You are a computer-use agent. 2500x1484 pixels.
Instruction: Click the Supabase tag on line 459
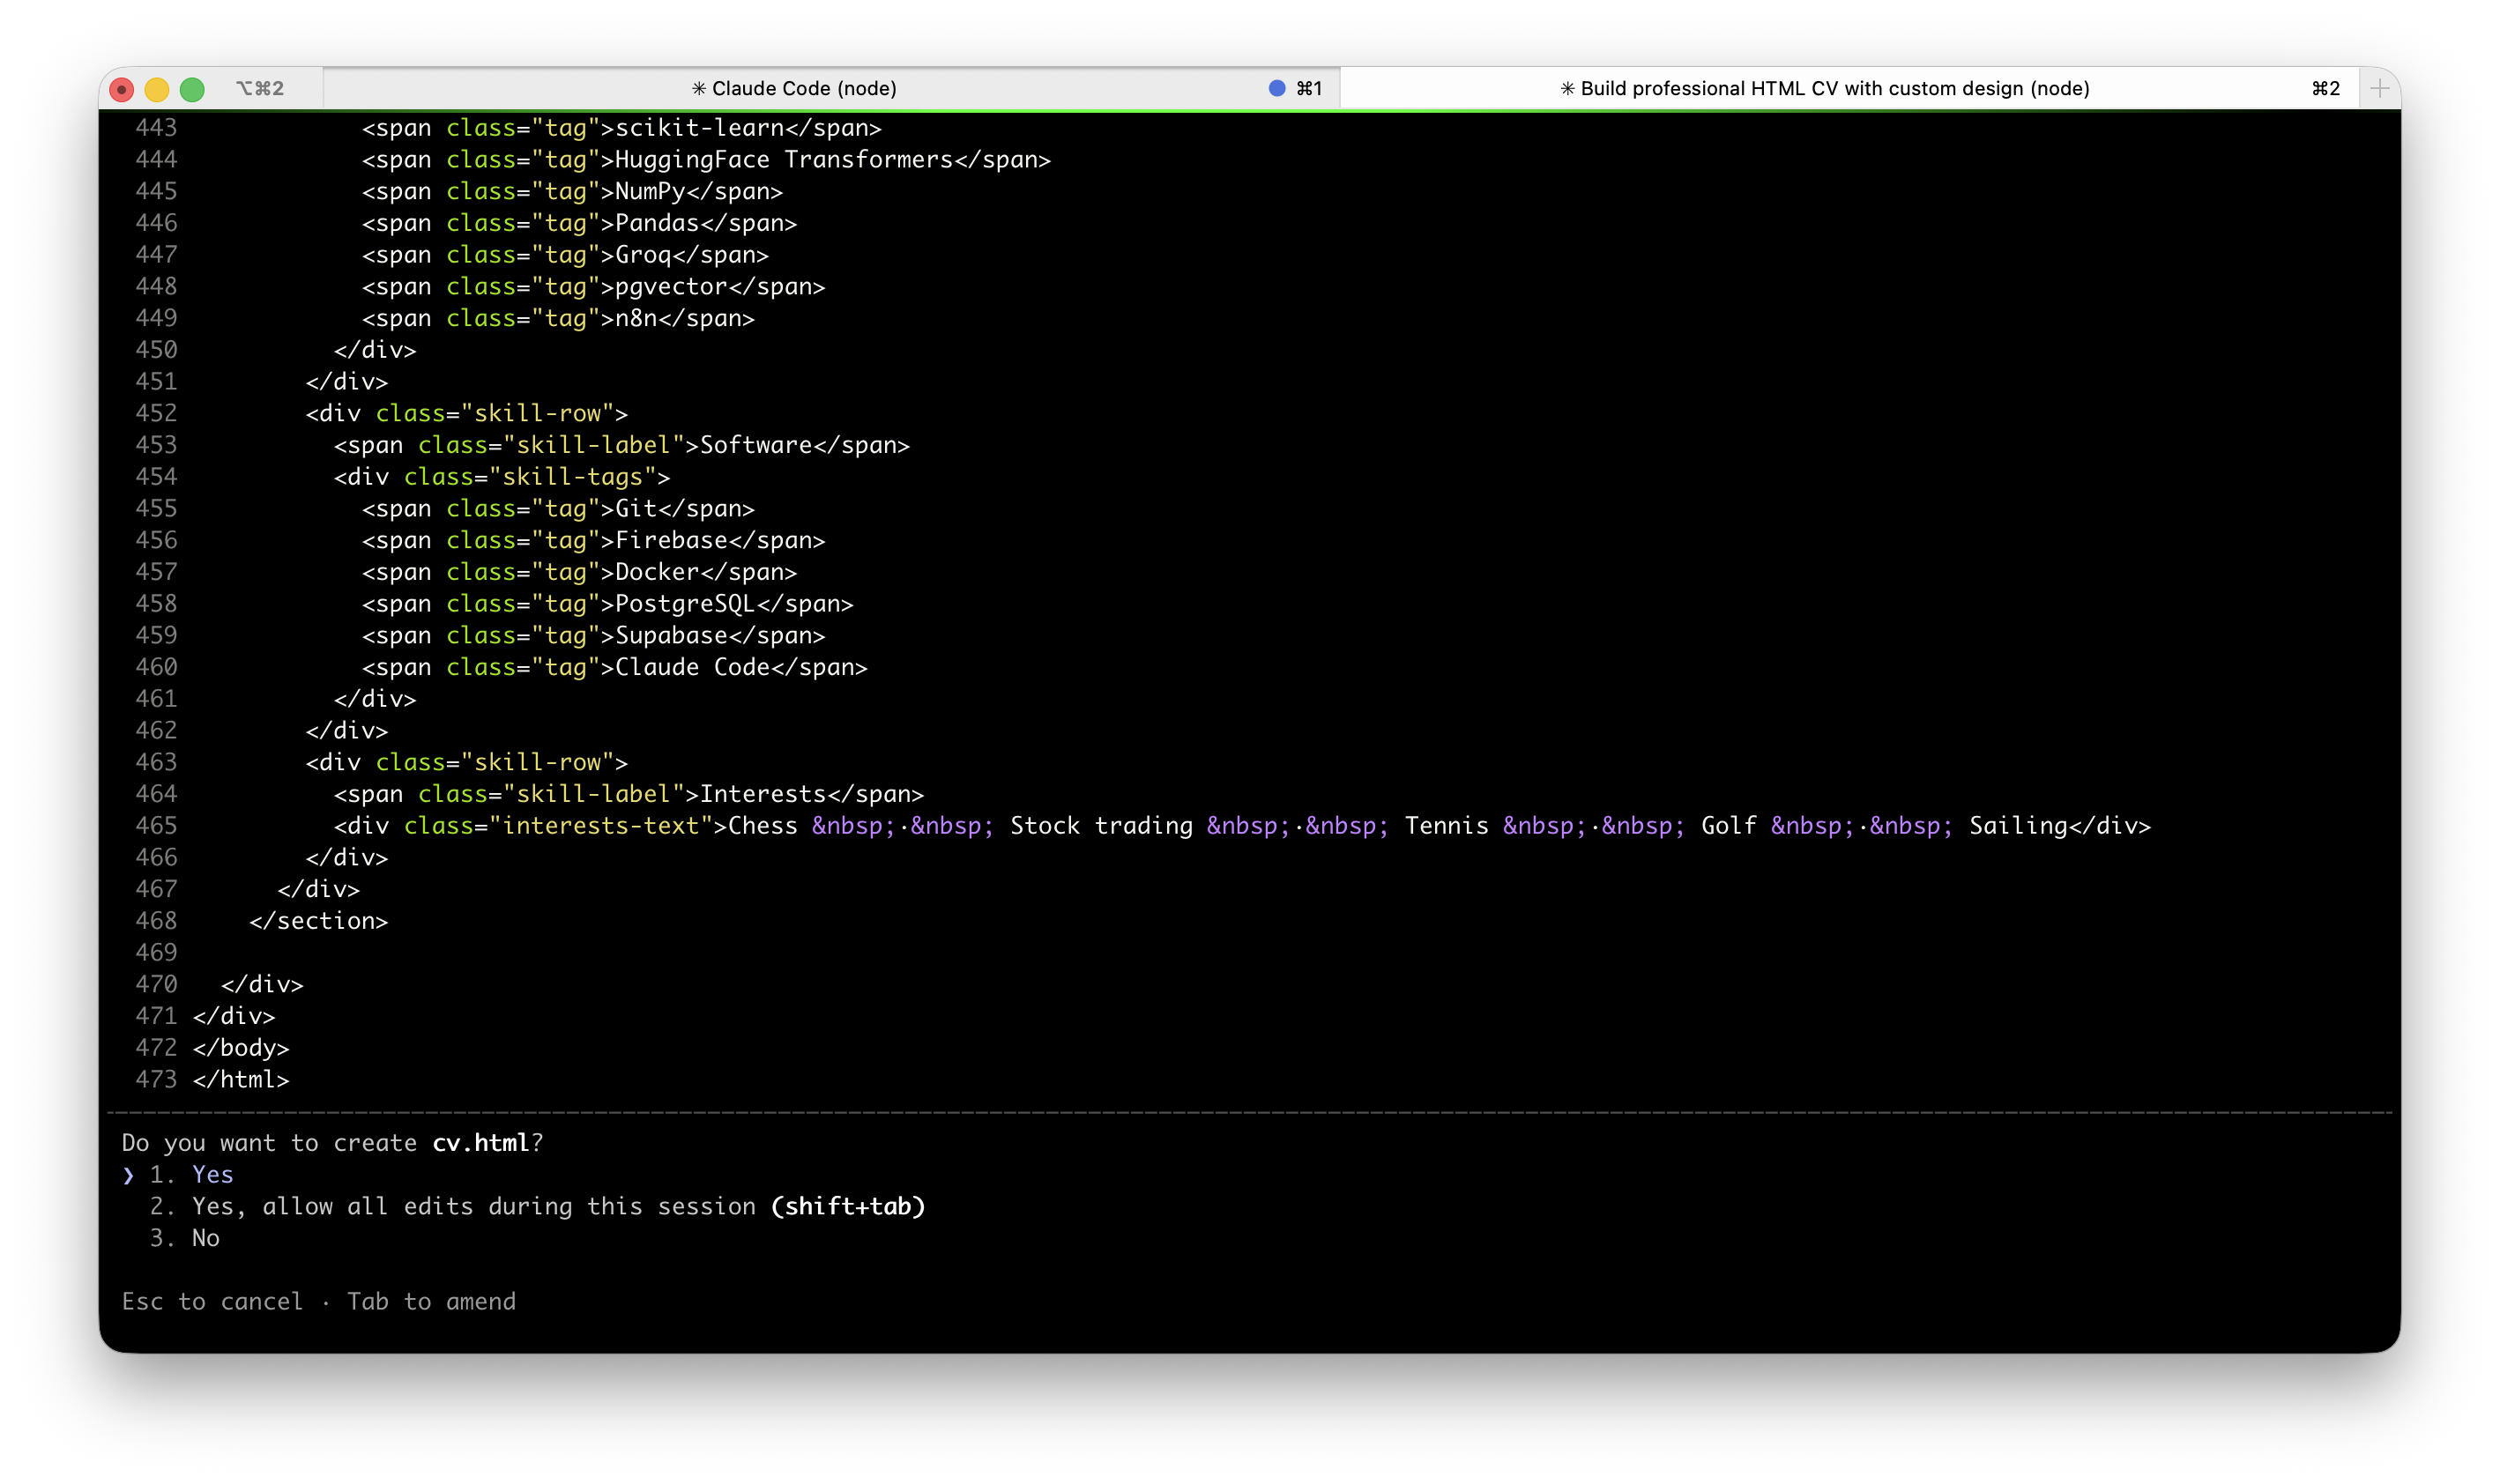593,635
